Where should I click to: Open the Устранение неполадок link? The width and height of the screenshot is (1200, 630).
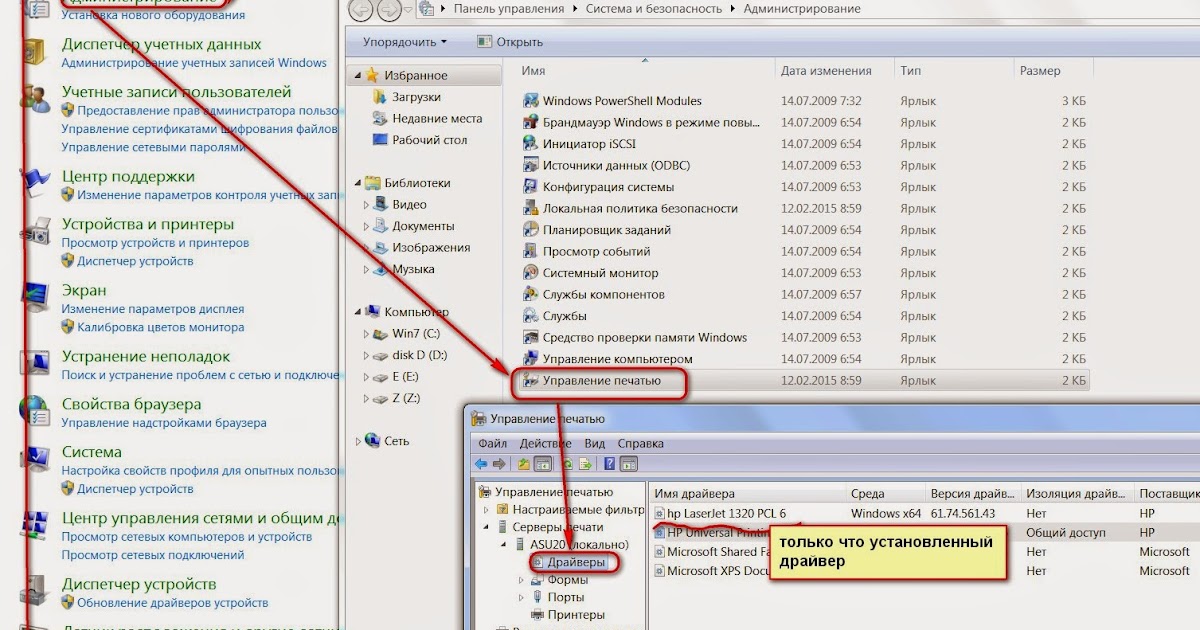(146, 357)
